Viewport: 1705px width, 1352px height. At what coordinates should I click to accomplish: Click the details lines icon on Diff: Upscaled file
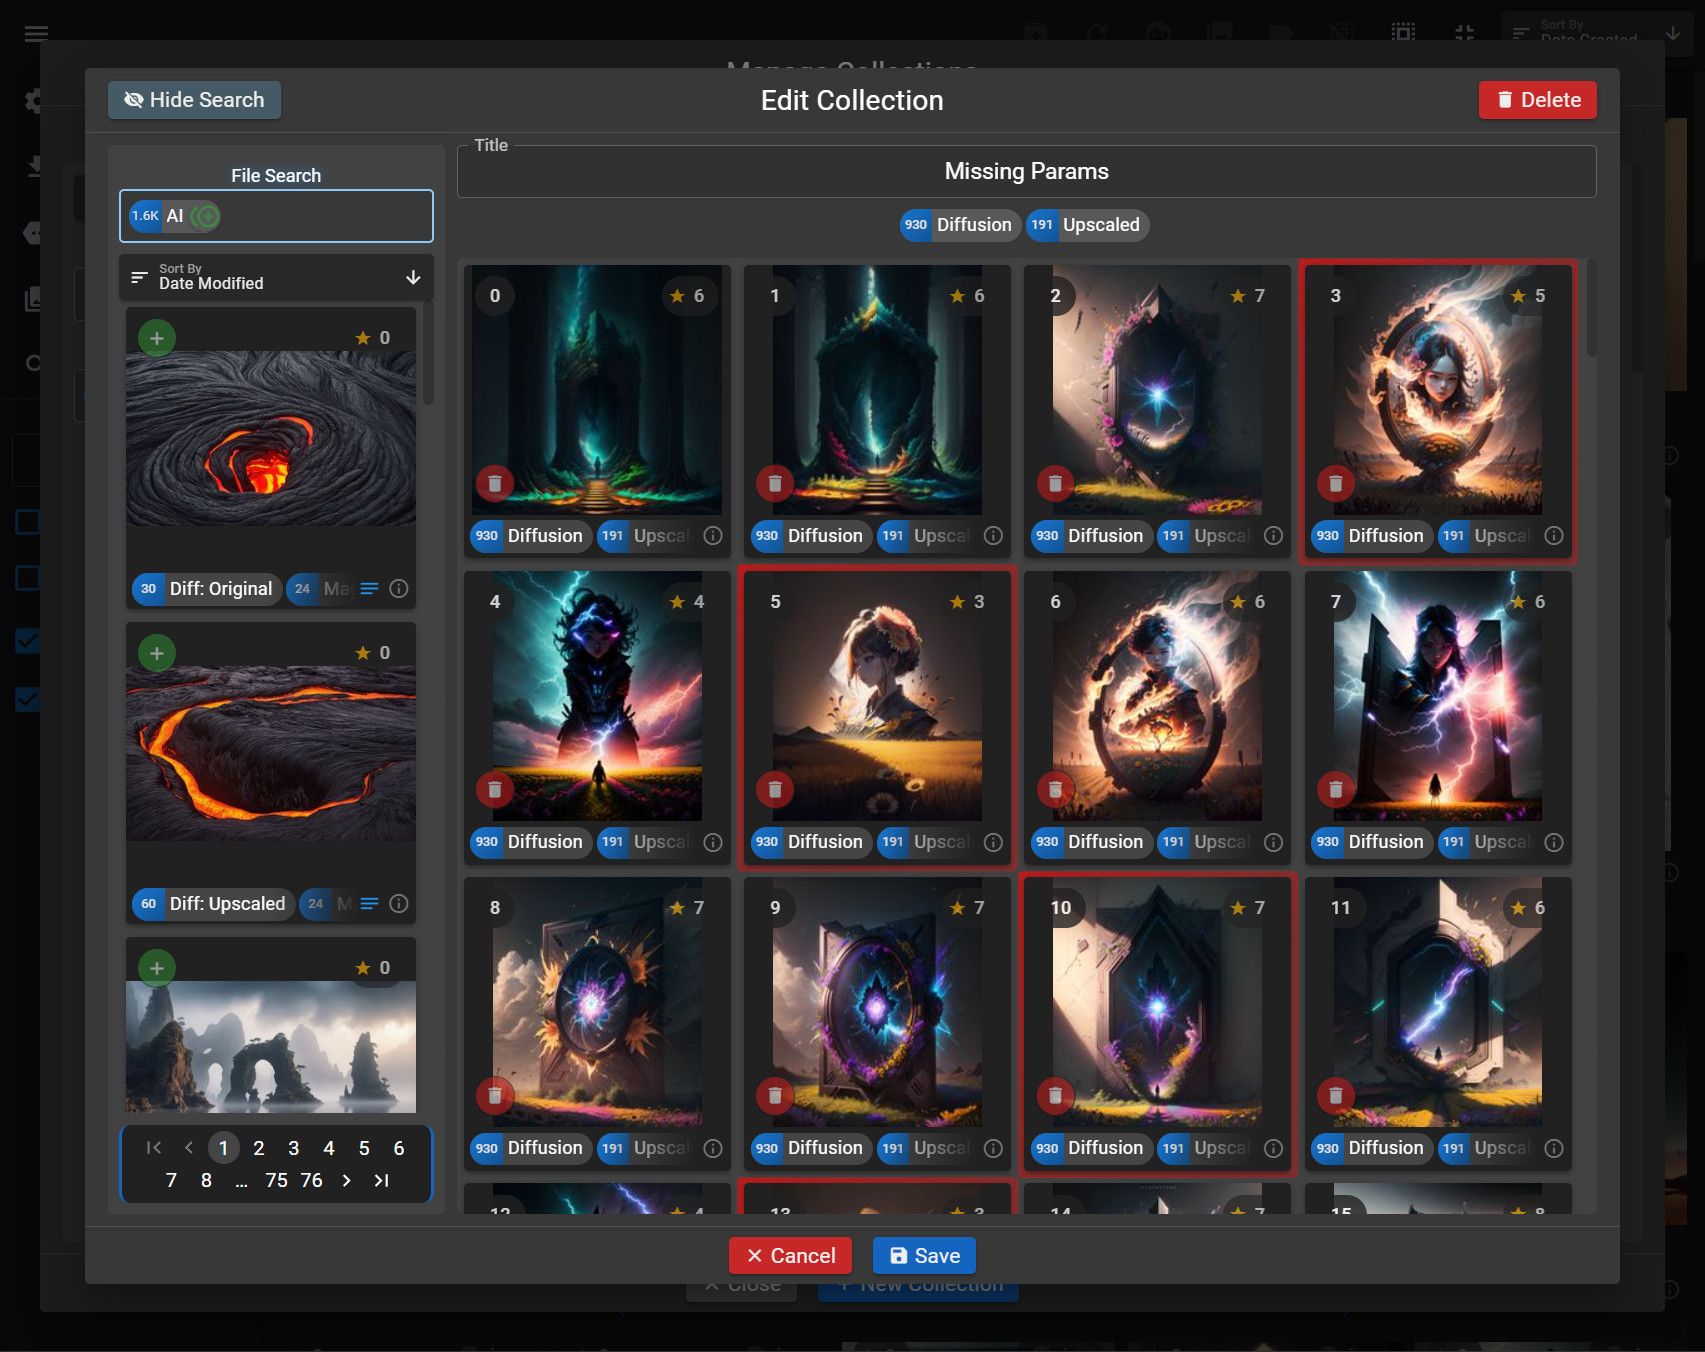tap(369, 904)
